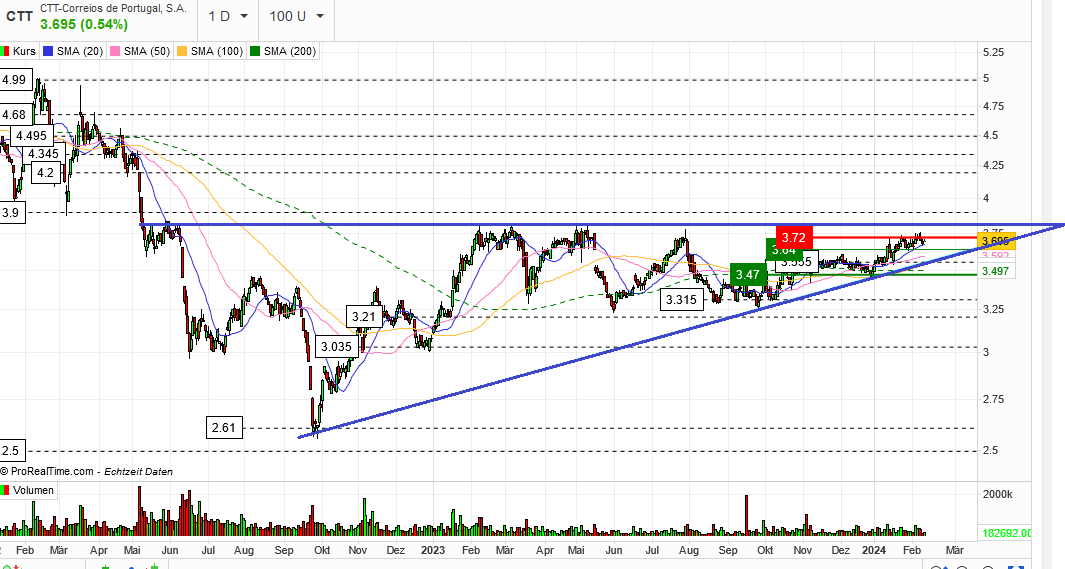1065x569 pixels.
Task: Select the 3.21 price level label
Action: coord(364,316)
